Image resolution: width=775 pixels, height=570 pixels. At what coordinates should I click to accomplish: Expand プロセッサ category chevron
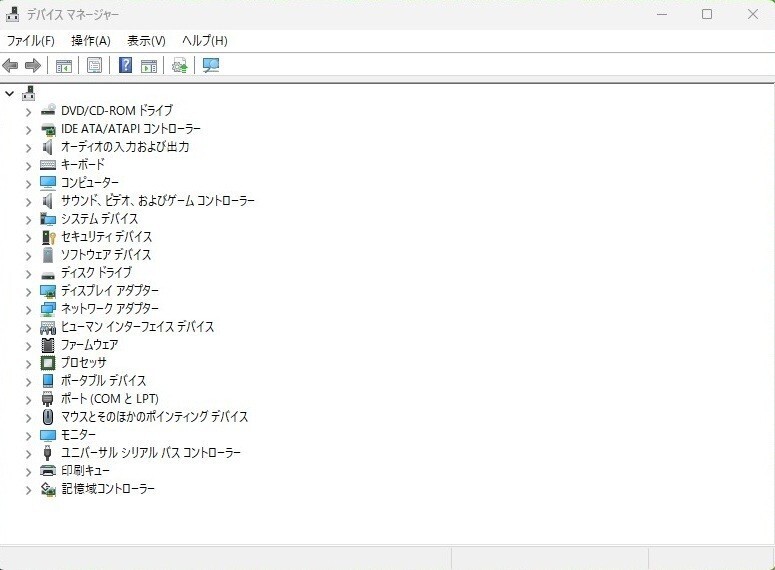click(x=29, y=364)
